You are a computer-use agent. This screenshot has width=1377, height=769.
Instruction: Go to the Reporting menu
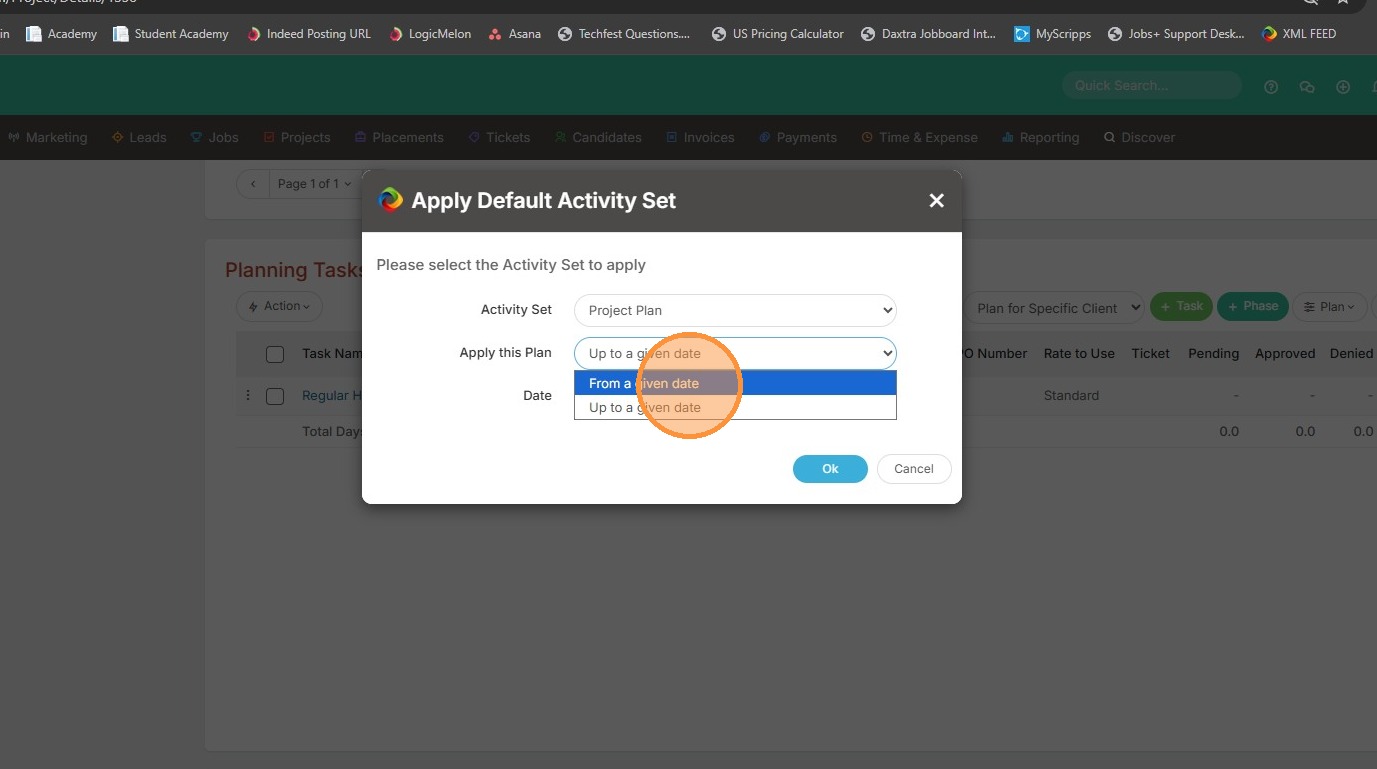coord(1040,138)
